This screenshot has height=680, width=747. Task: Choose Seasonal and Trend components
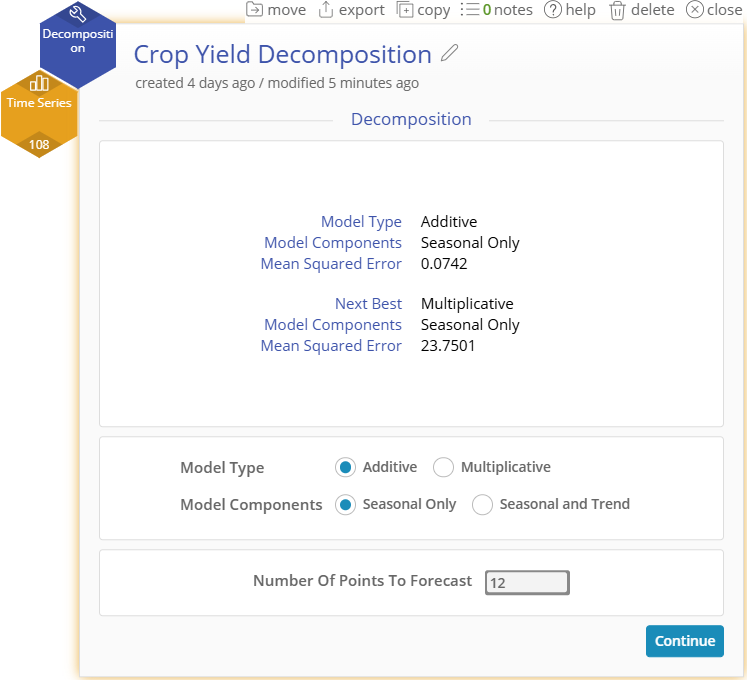pyautogui.click(x=482, y=504)
